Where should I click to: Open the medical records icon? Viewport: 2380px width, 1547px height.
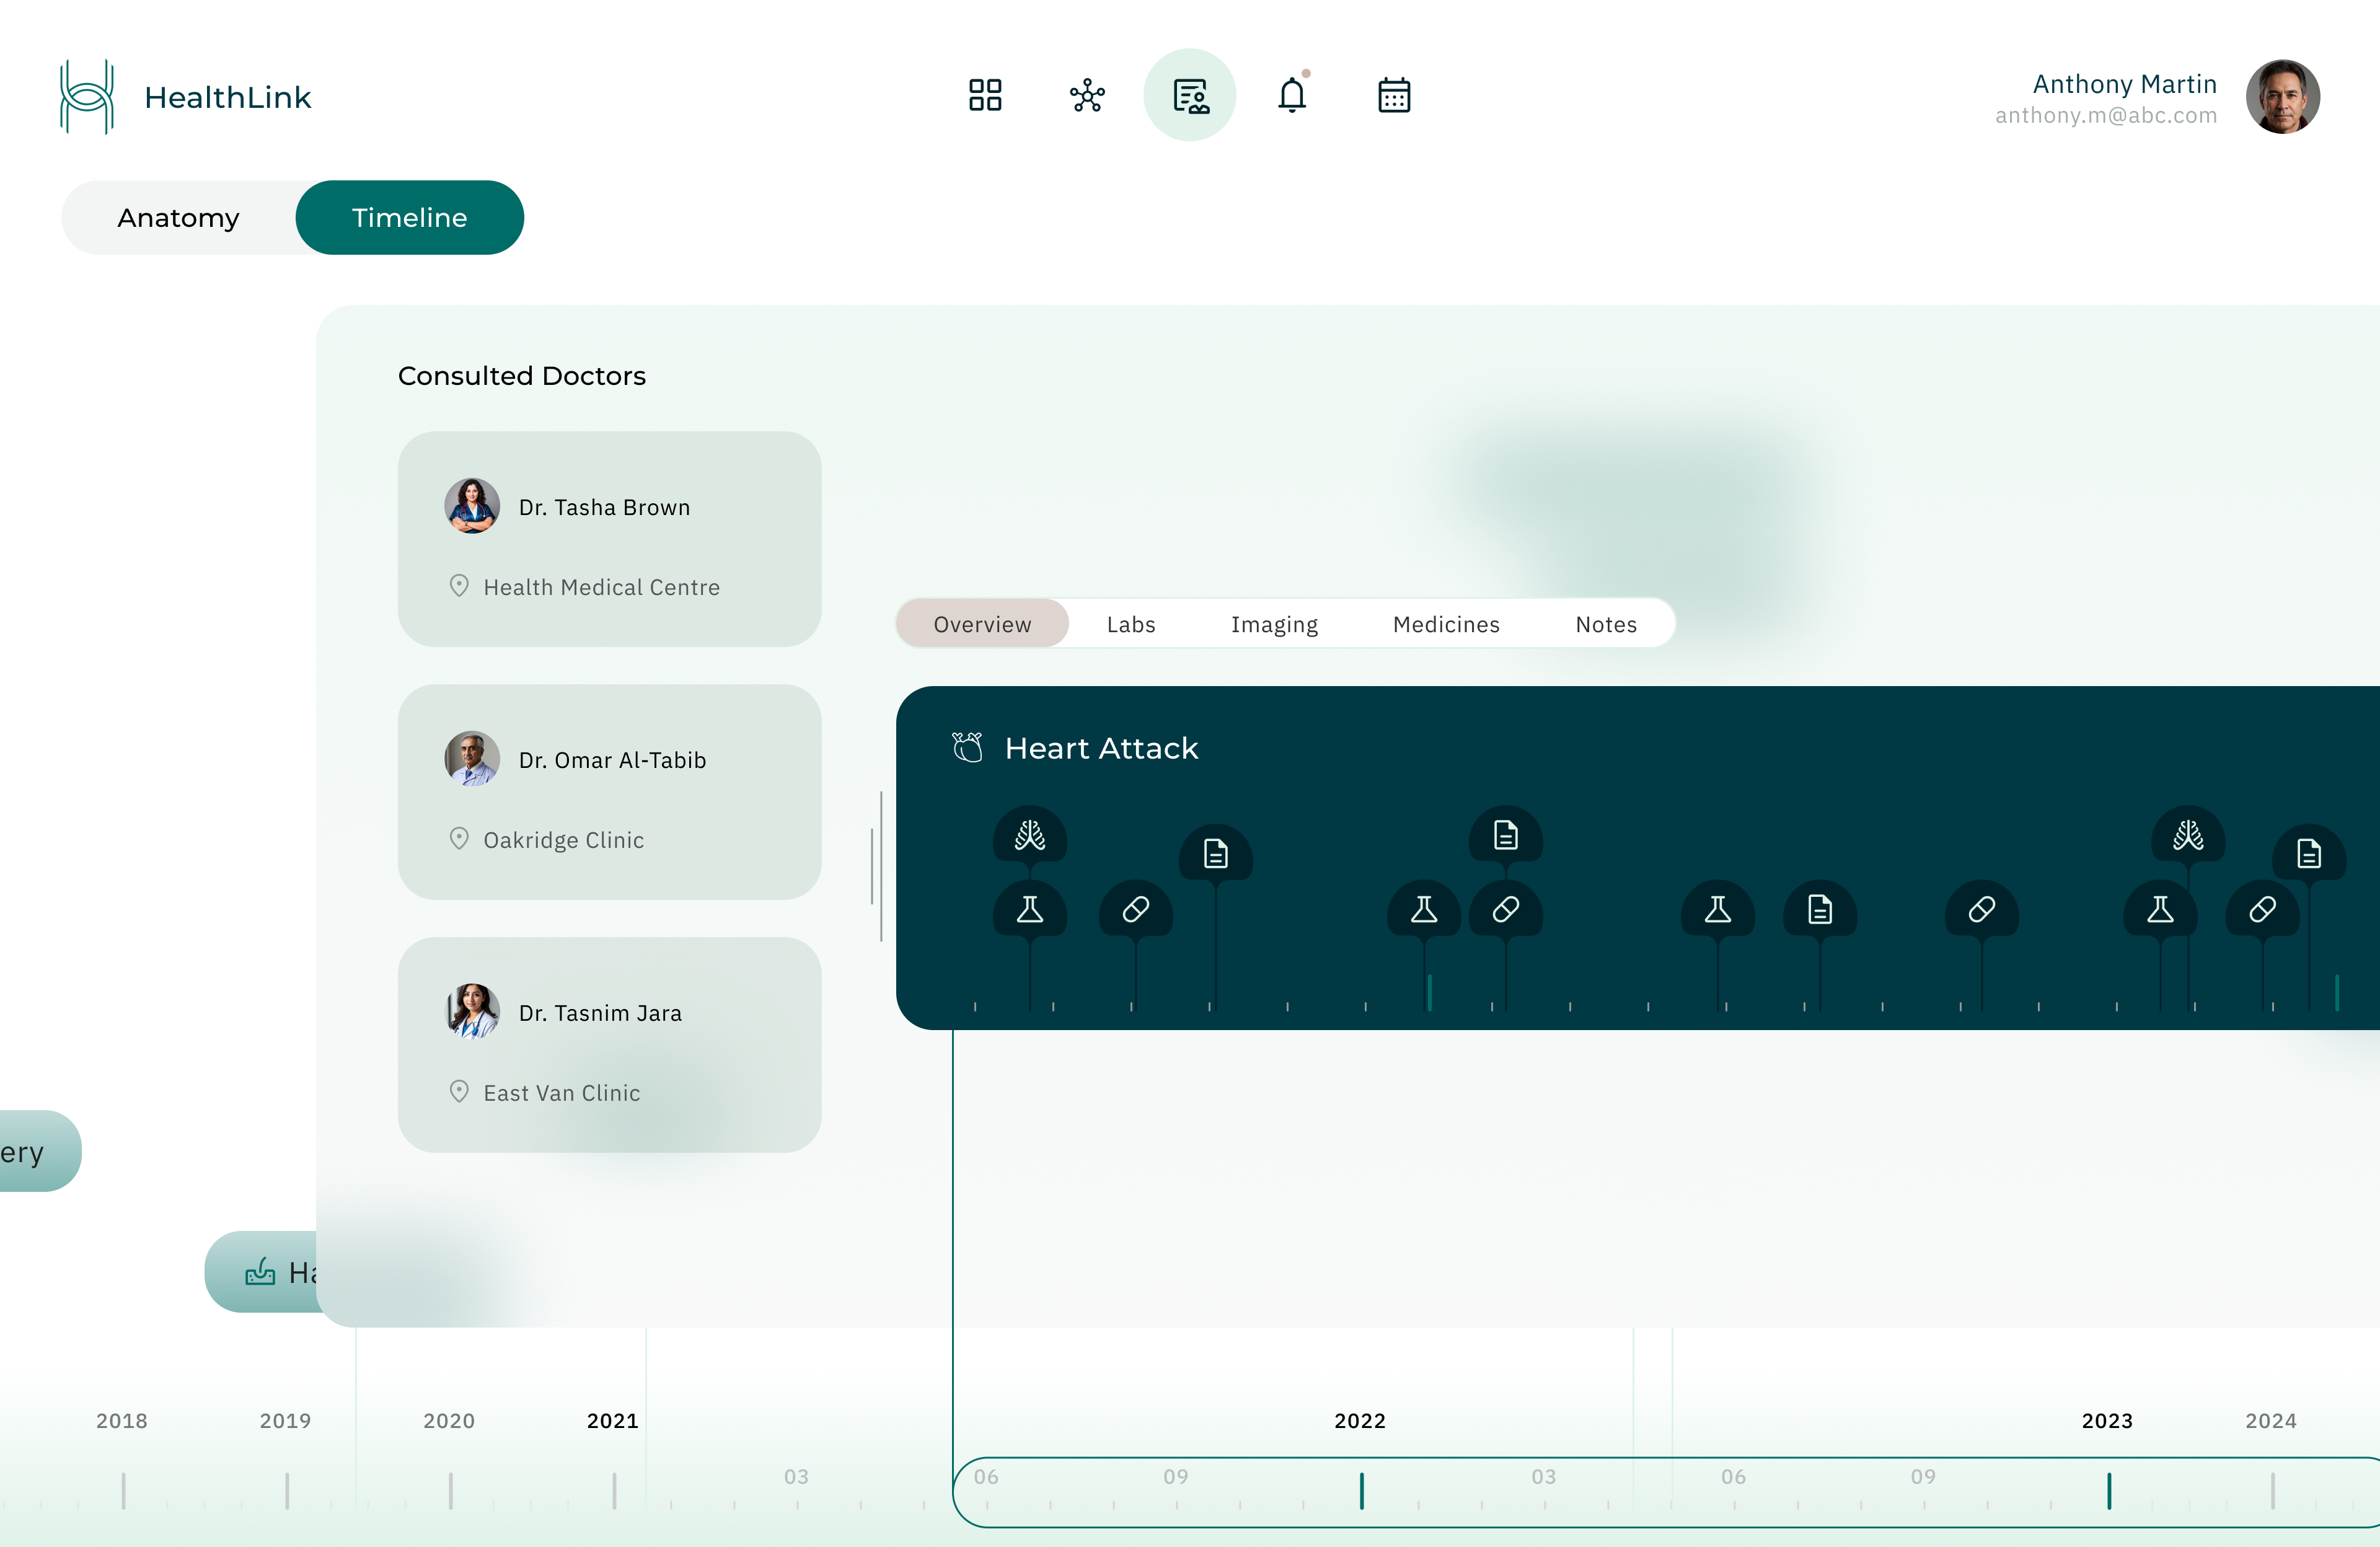point(1189,95)
